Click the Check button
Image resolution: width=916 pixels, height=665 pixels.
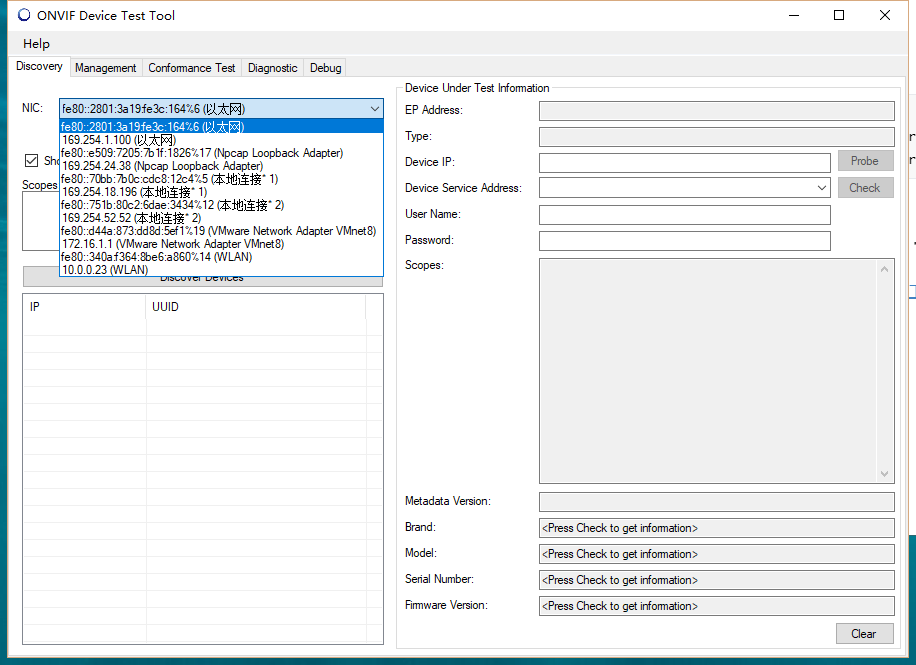865,188
